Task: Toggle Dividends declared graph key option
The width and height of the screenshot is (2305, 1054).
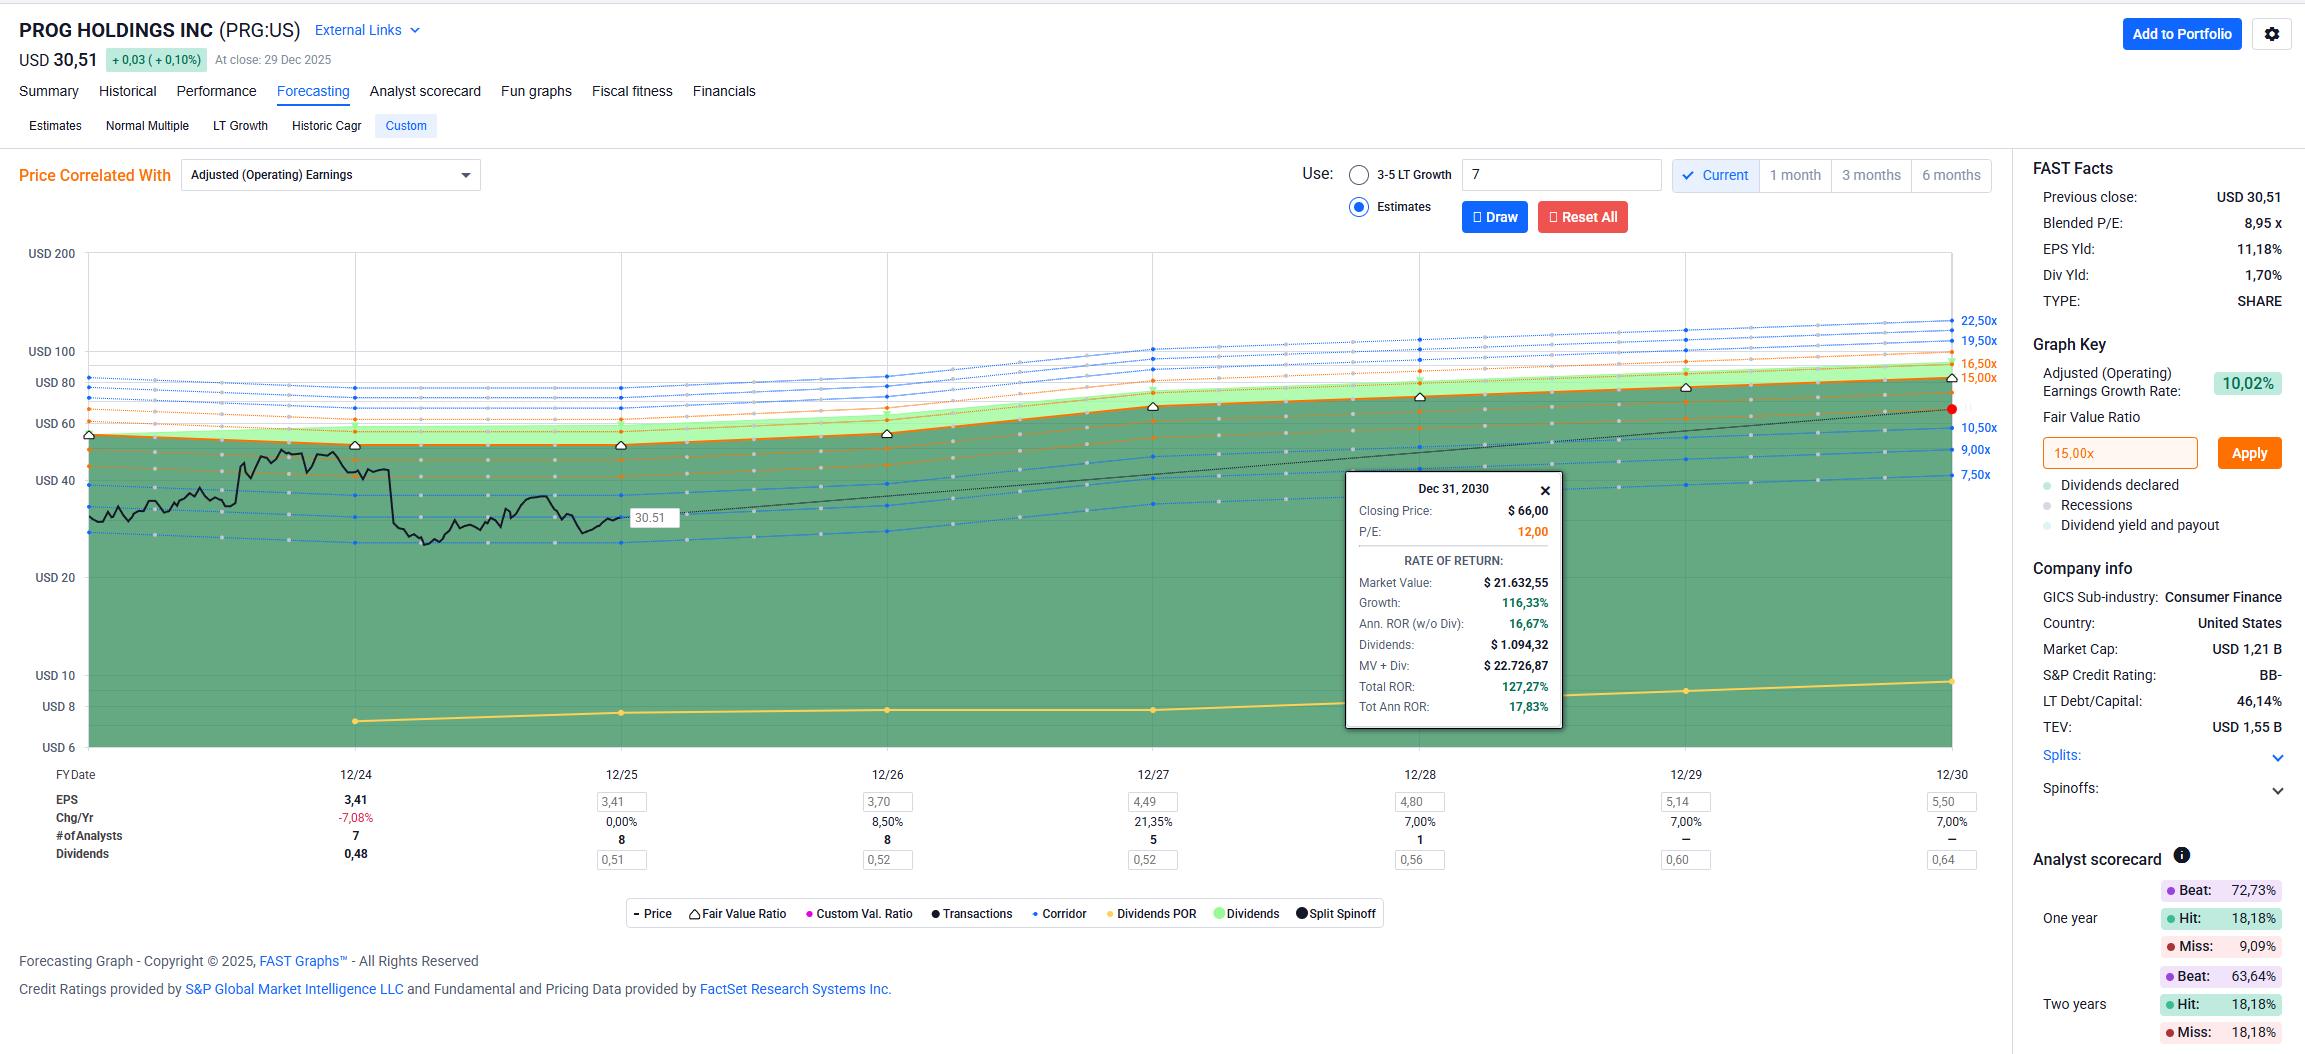Action: coord(2047,486)
